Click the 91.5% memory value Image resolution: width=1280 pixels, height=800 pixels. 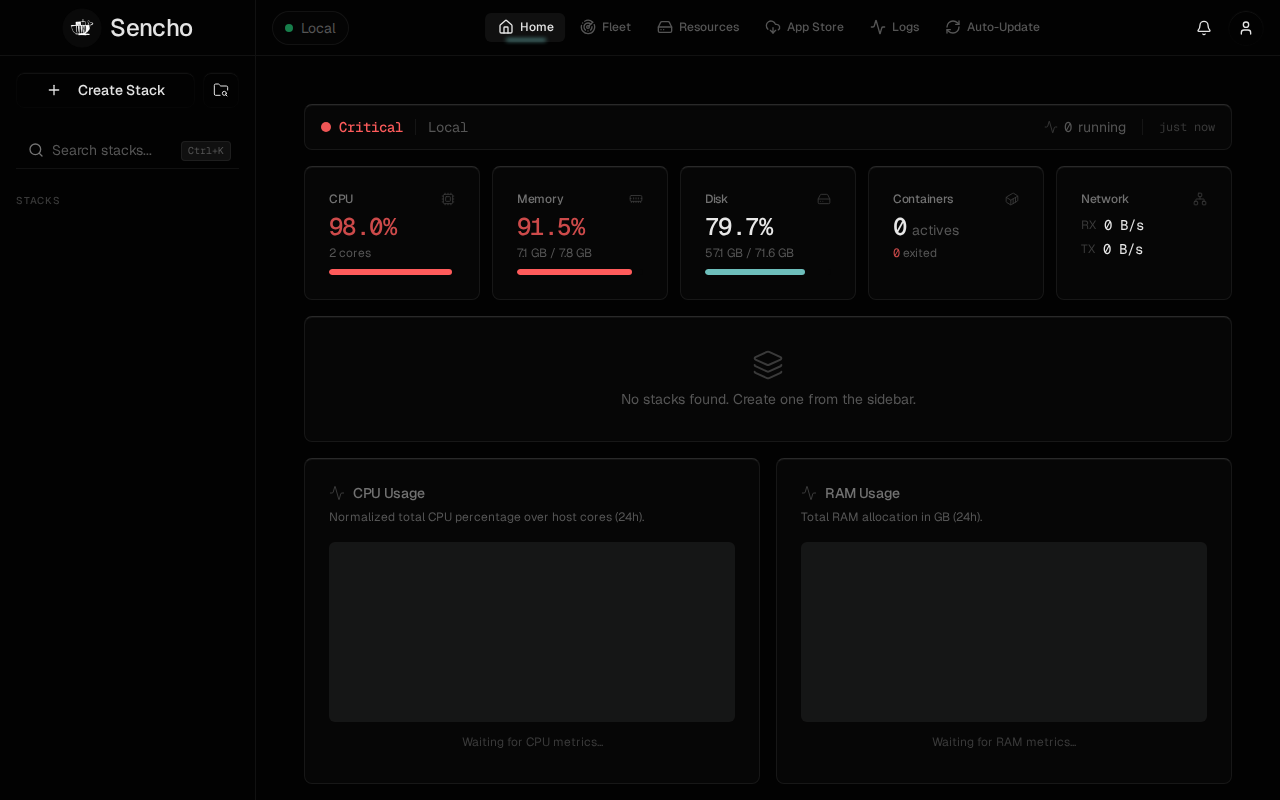click(551, 227)
